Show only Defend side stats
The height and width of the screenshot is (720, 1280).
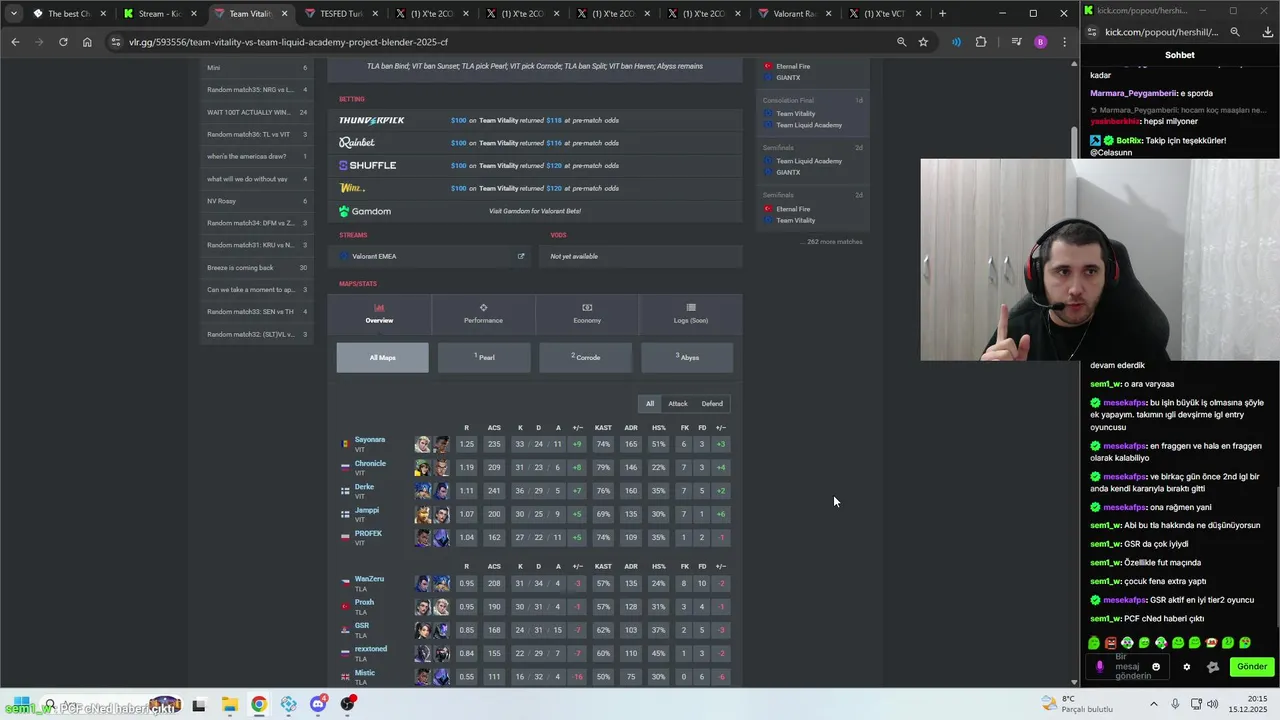click(x=712, y=404)
